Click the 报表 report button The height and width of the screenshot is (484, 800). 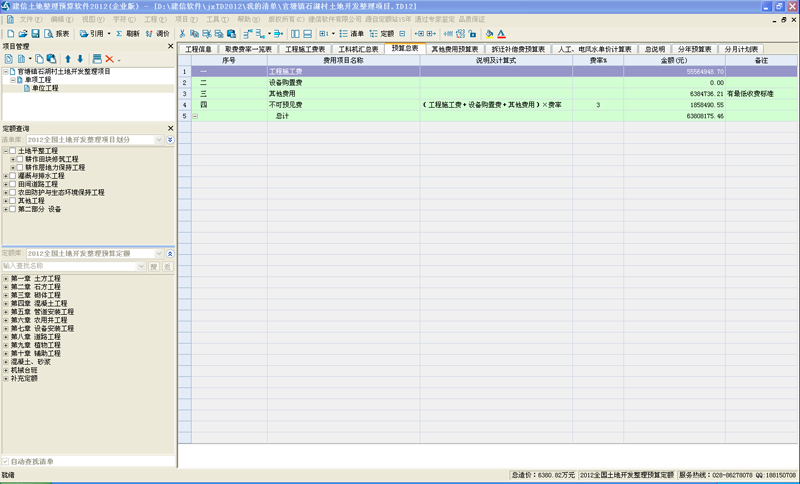[x=57, y=34]
